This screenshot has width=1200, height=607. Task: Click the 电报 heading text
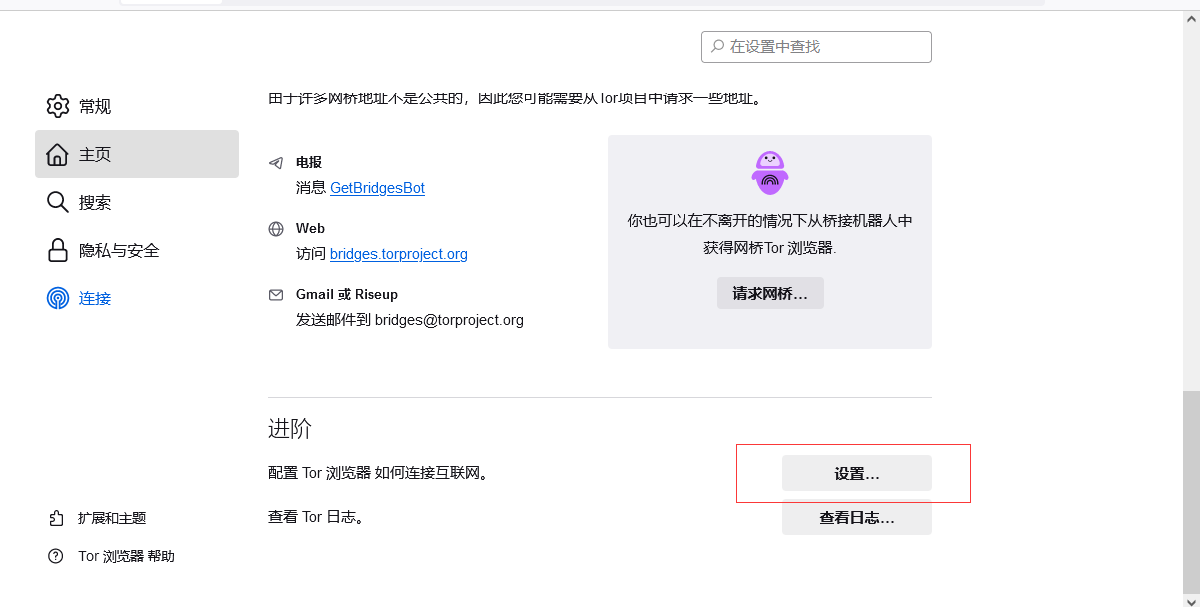coord(309,162)
